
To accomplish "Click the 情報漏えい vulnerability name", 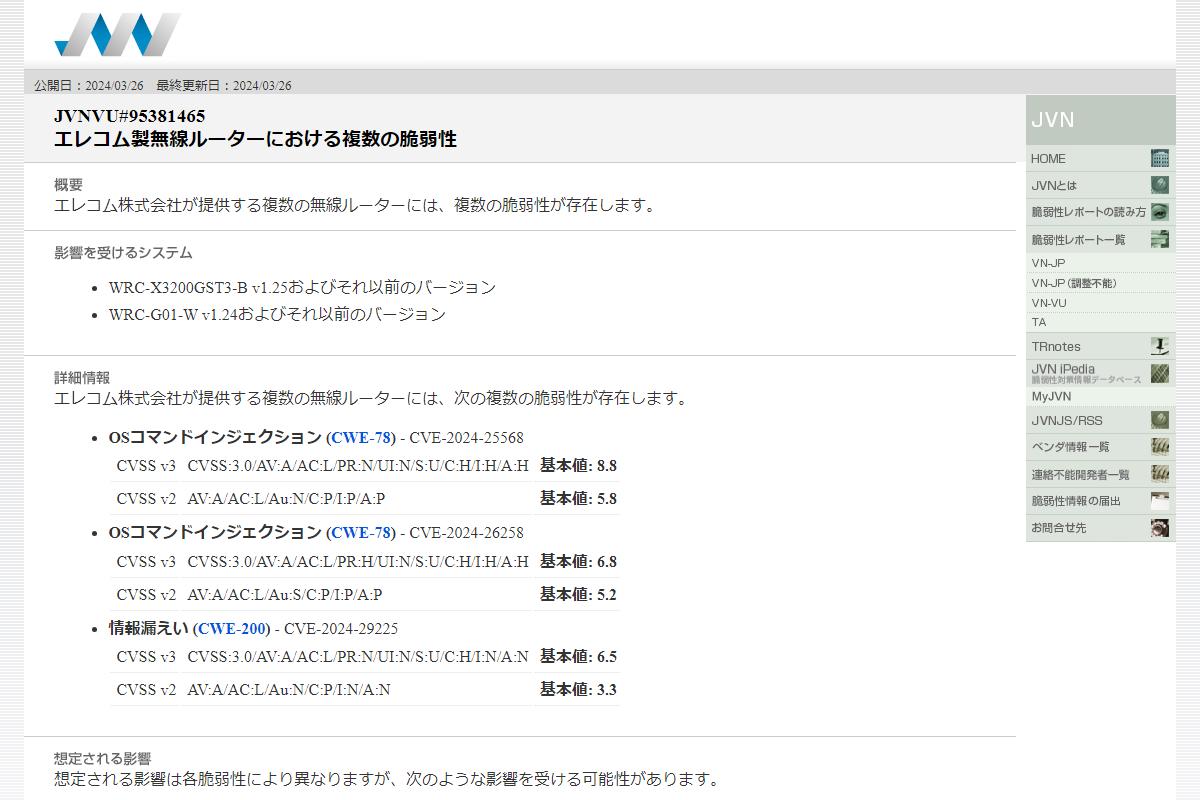I will tap(149, 629).
